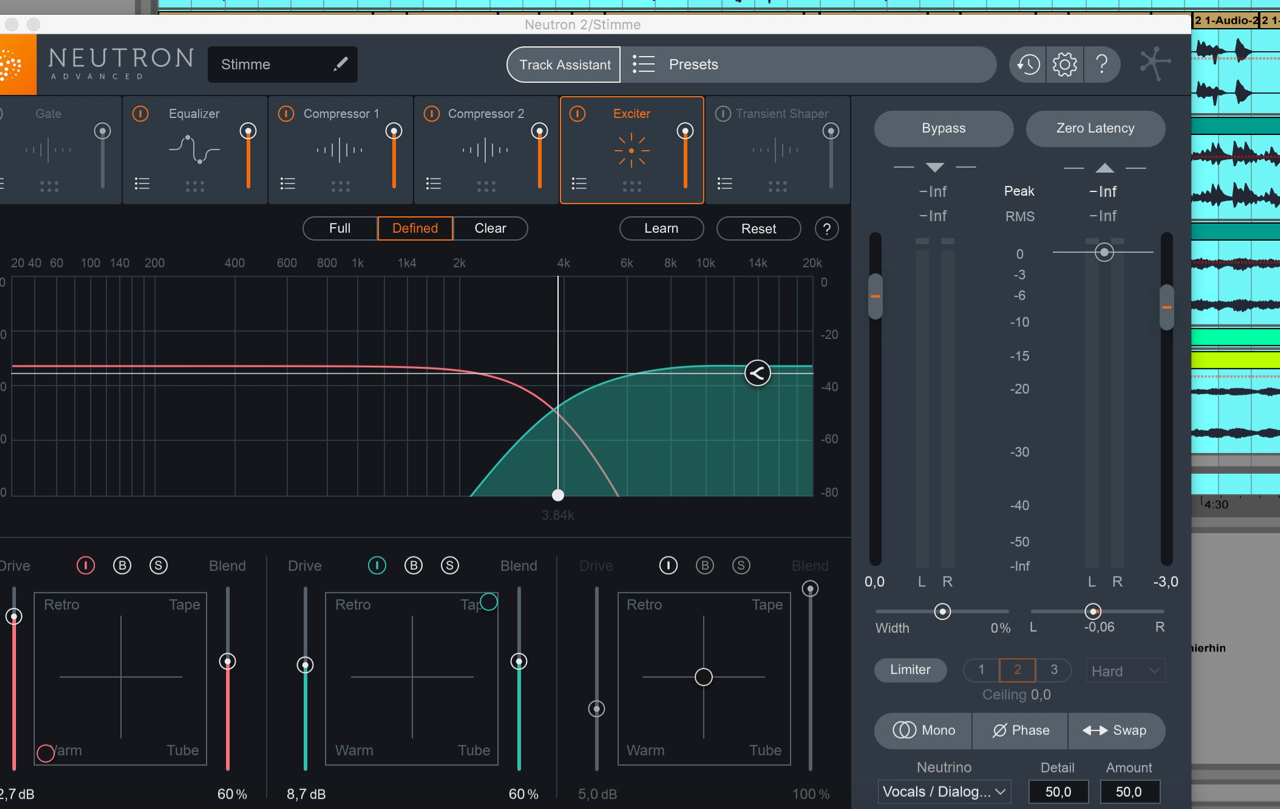Grab Compressor 2 reorder dots handle

(x=486, y=186)
